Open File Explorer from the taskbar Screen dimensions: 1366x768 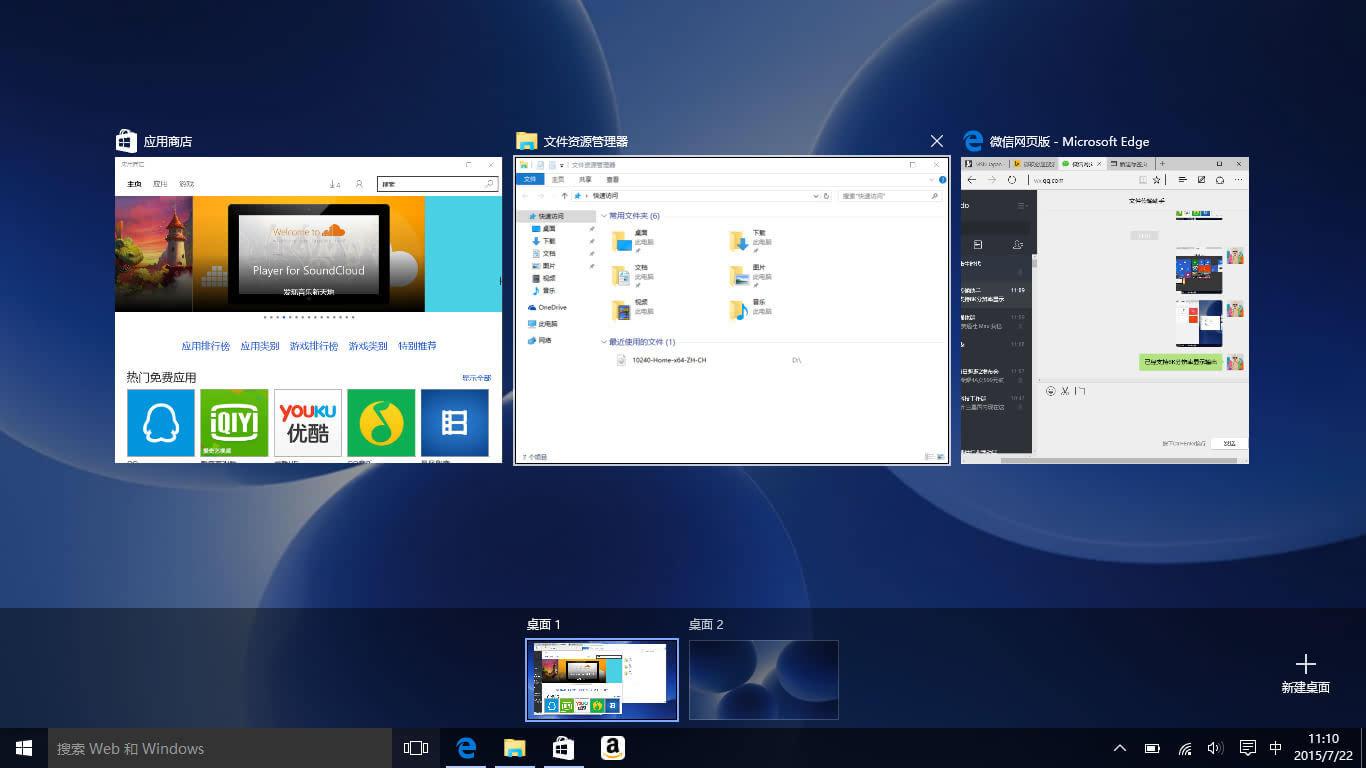coord(514,748)
